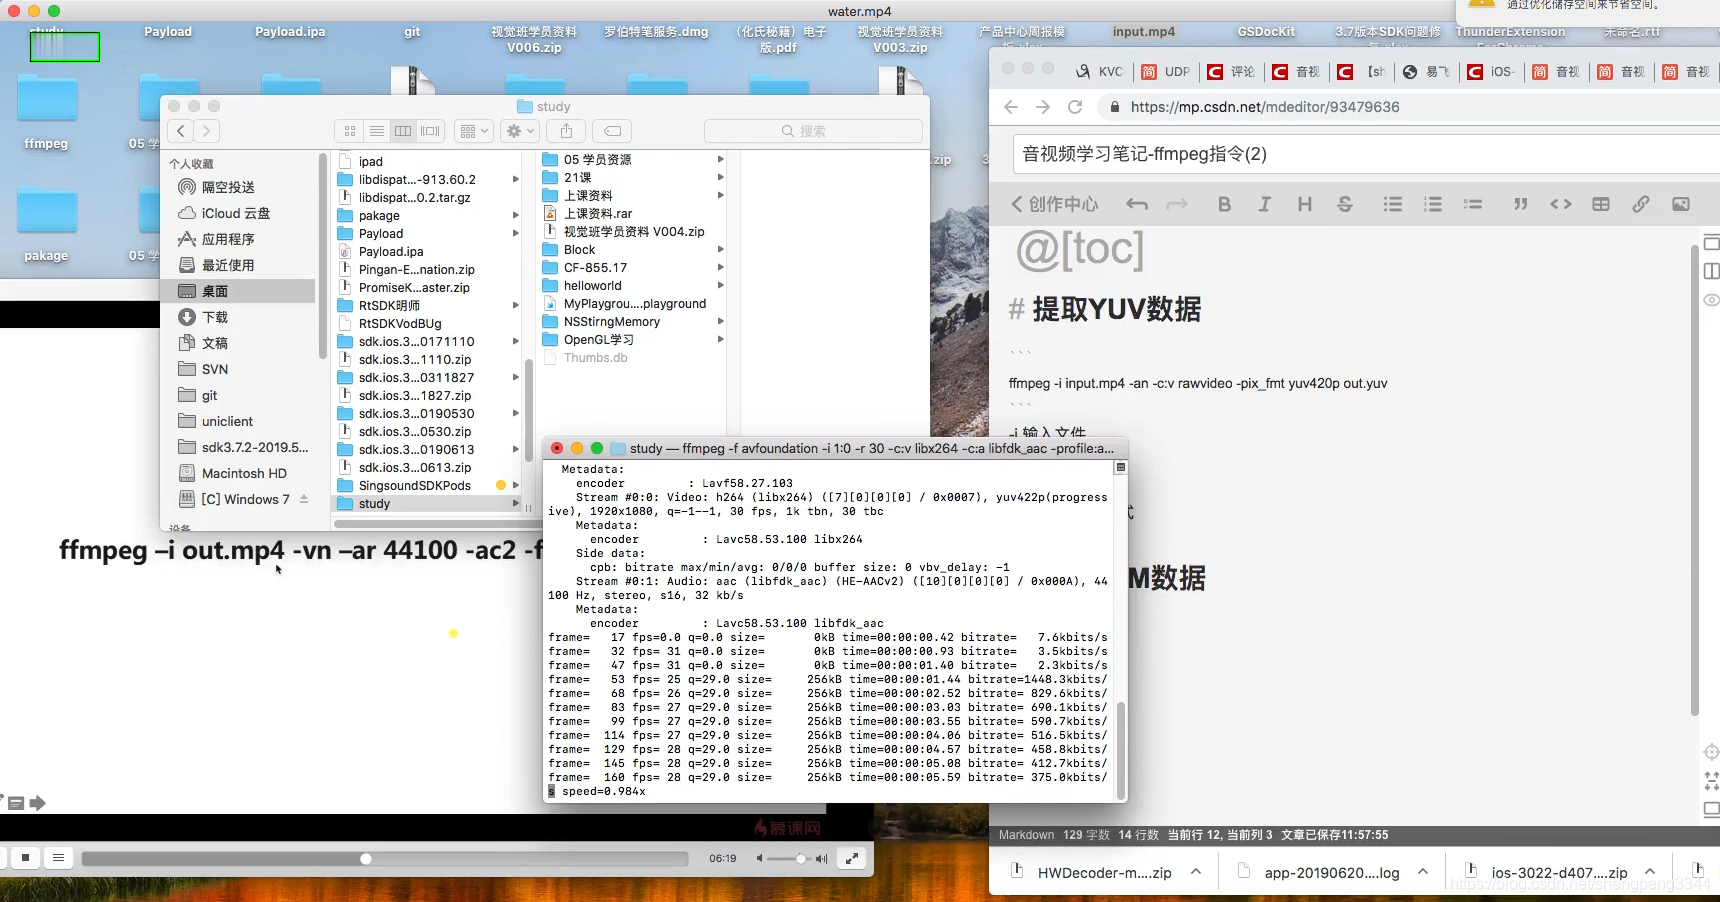Image resolution: width=1720 pixels, height=902 pixels.
Task: Toggle strikethrough in CSDN editor
Action: coord(1345,204)
